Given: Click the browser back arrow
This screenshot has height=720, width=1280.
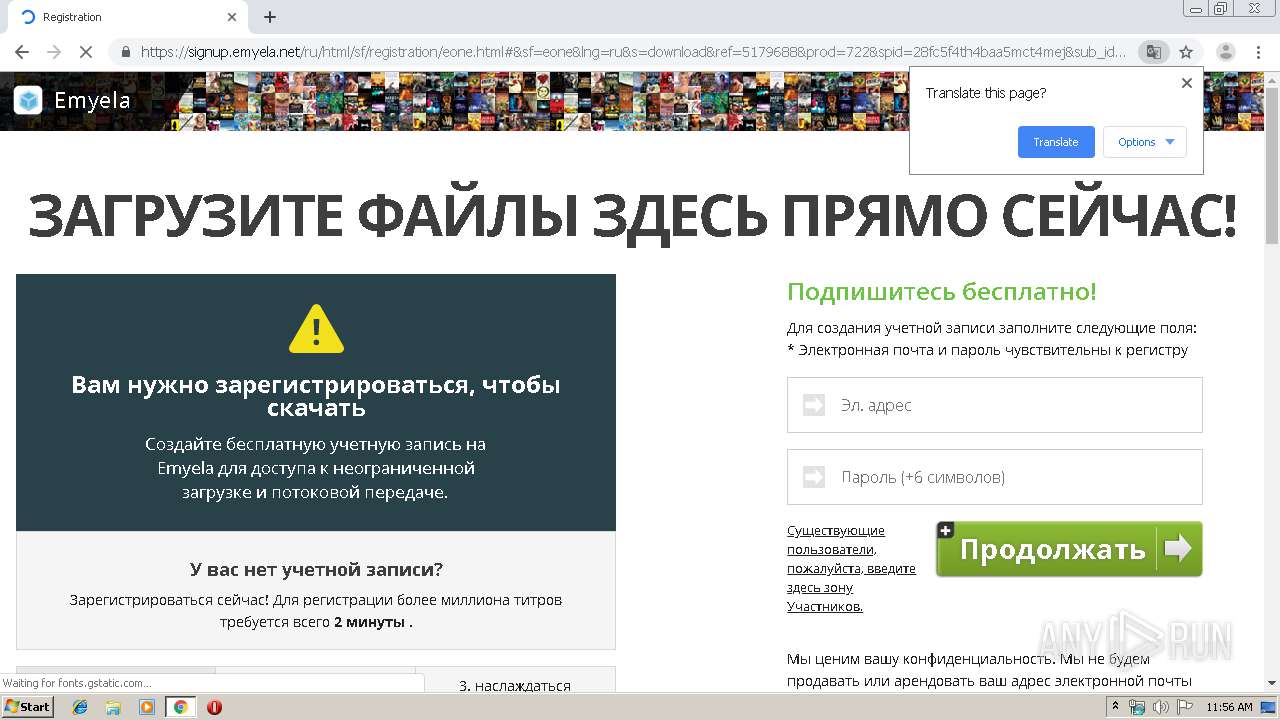Looking at the screenshot, I should pos(22,52).
